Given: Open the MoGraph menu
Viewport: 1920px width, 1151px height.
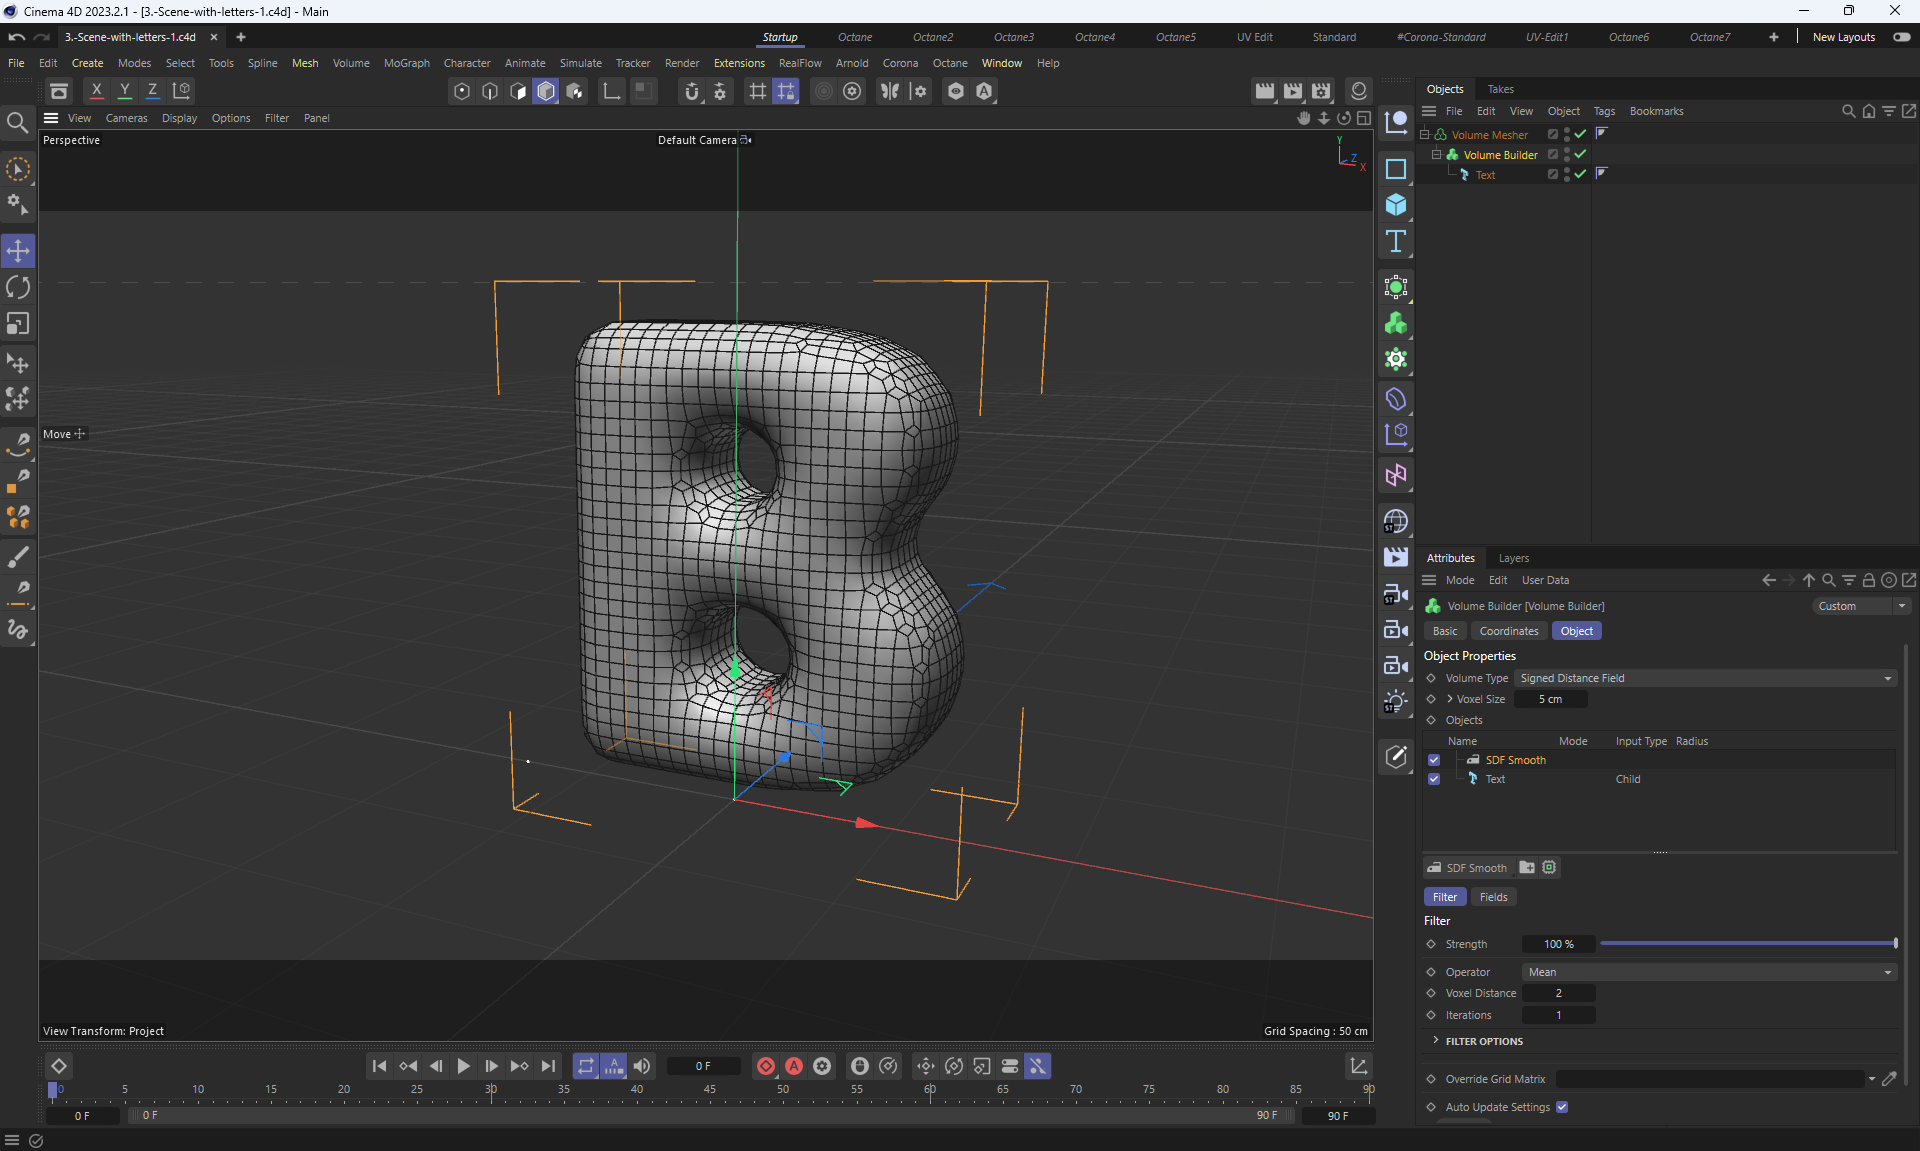Looking at the screenshot, I should point(406,63).
